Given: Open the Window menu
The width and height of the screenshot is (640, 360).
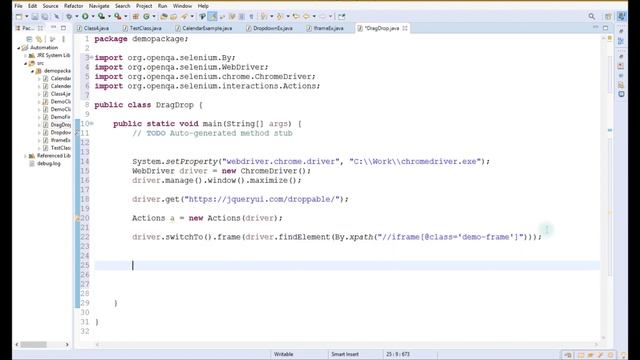Looking at the screenshot, I should (x=182, y=6).
